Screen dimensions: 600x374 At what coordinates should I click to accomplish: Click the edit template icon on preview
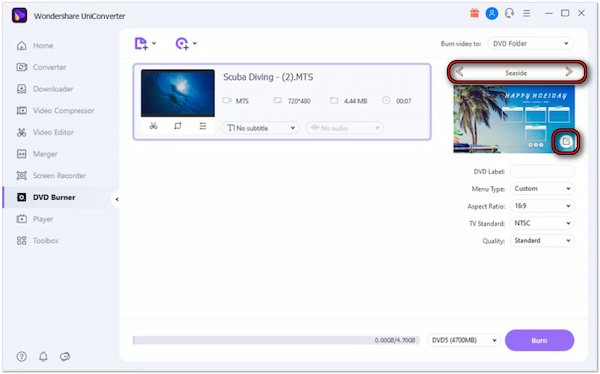point(566,142)
